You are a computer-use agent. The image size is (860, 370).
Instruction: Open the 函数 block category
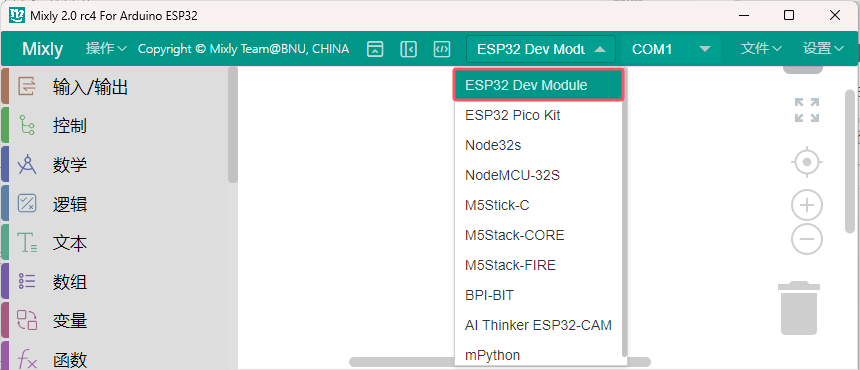coord(115,356)
